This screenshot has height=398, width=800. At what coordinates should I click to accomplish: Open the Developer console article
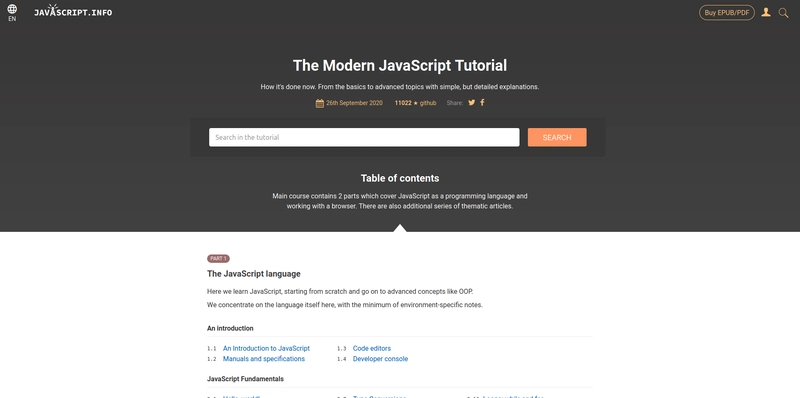[380, 359]
